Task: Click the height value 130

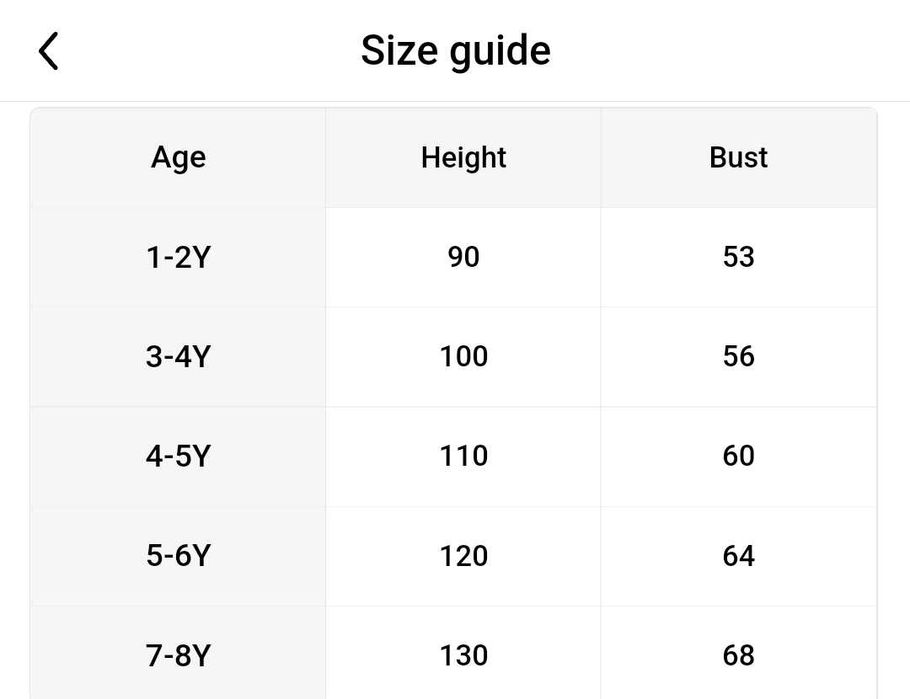Action: point(463,656)
